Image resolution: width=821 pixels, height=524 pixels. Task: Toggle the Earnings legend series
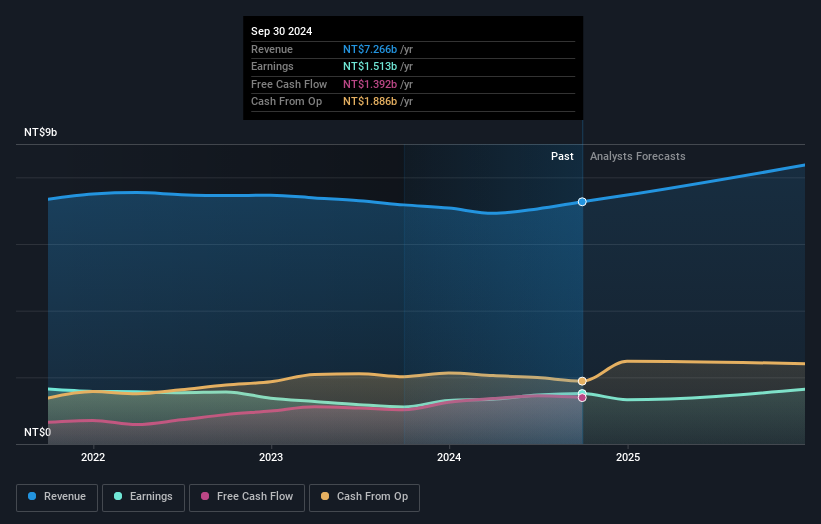[x=143, y=497]
